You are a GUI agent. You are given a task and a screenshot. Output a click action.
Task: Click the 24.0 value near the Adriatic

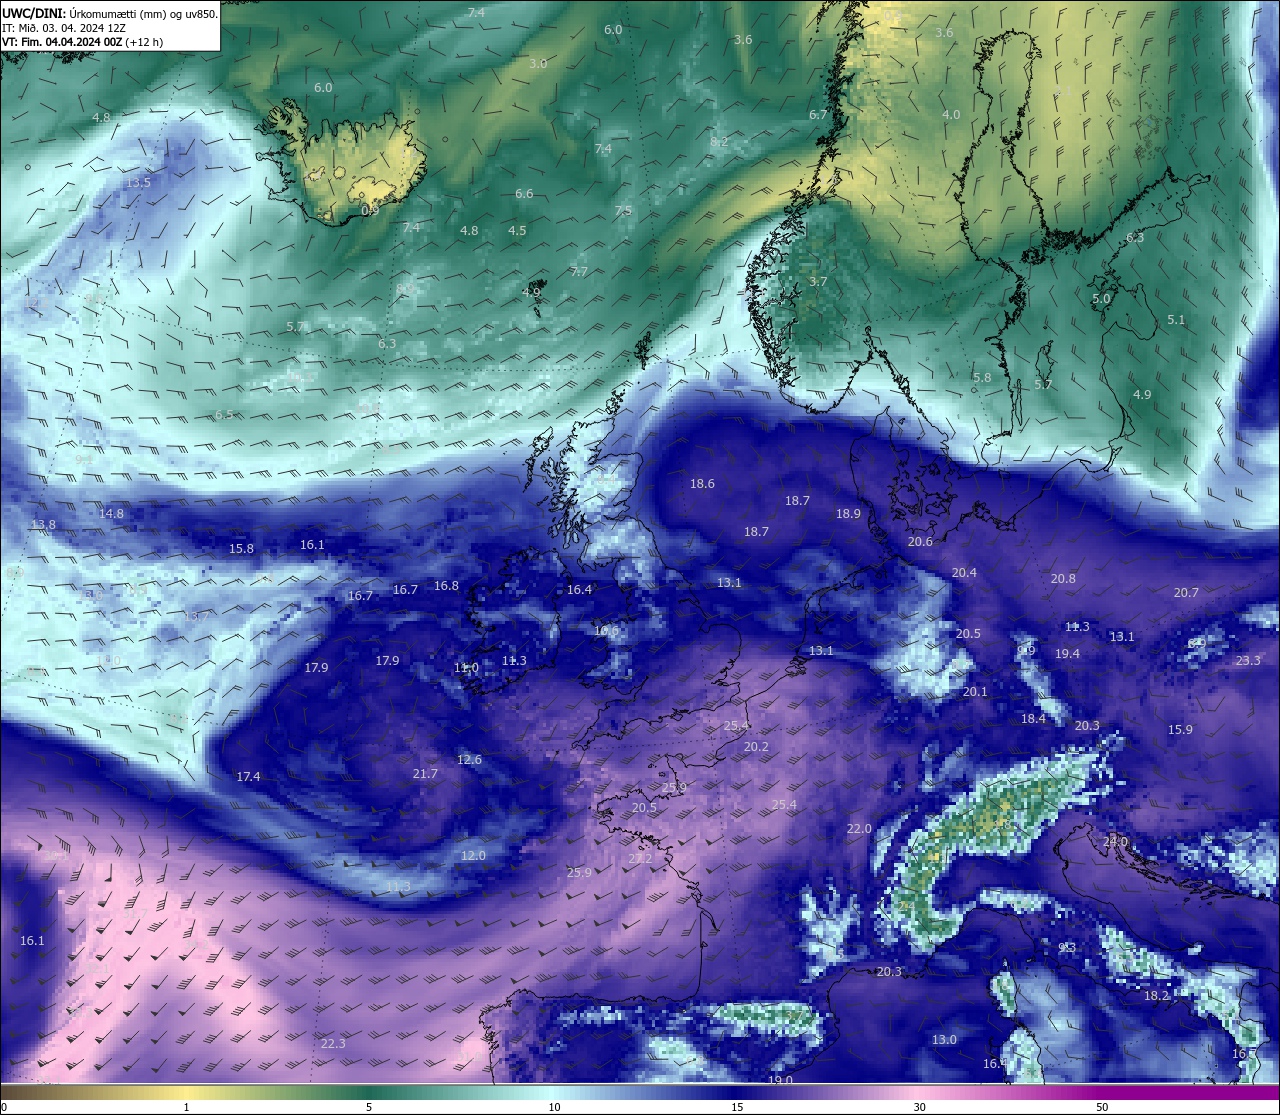(x=1115, y=842)
